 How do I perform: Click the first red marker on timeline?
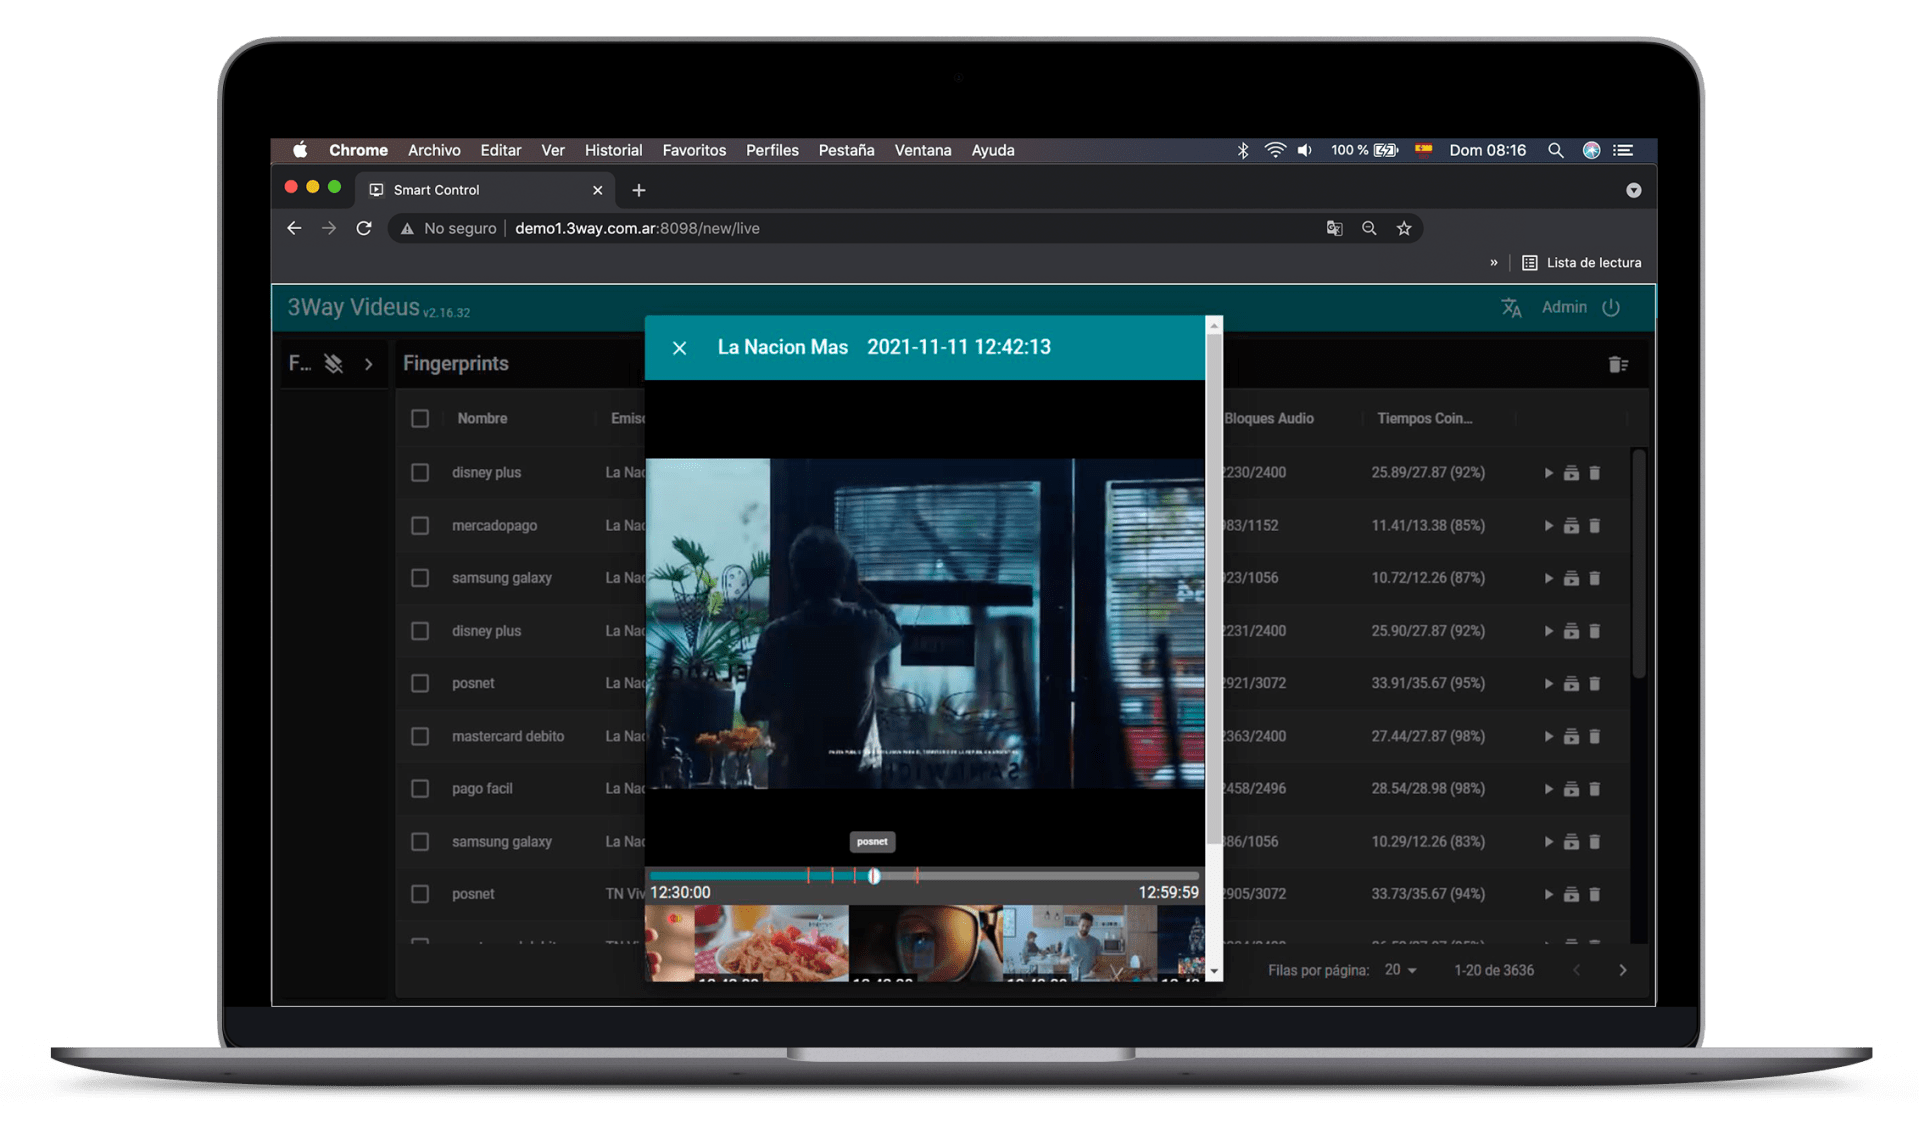808,876
